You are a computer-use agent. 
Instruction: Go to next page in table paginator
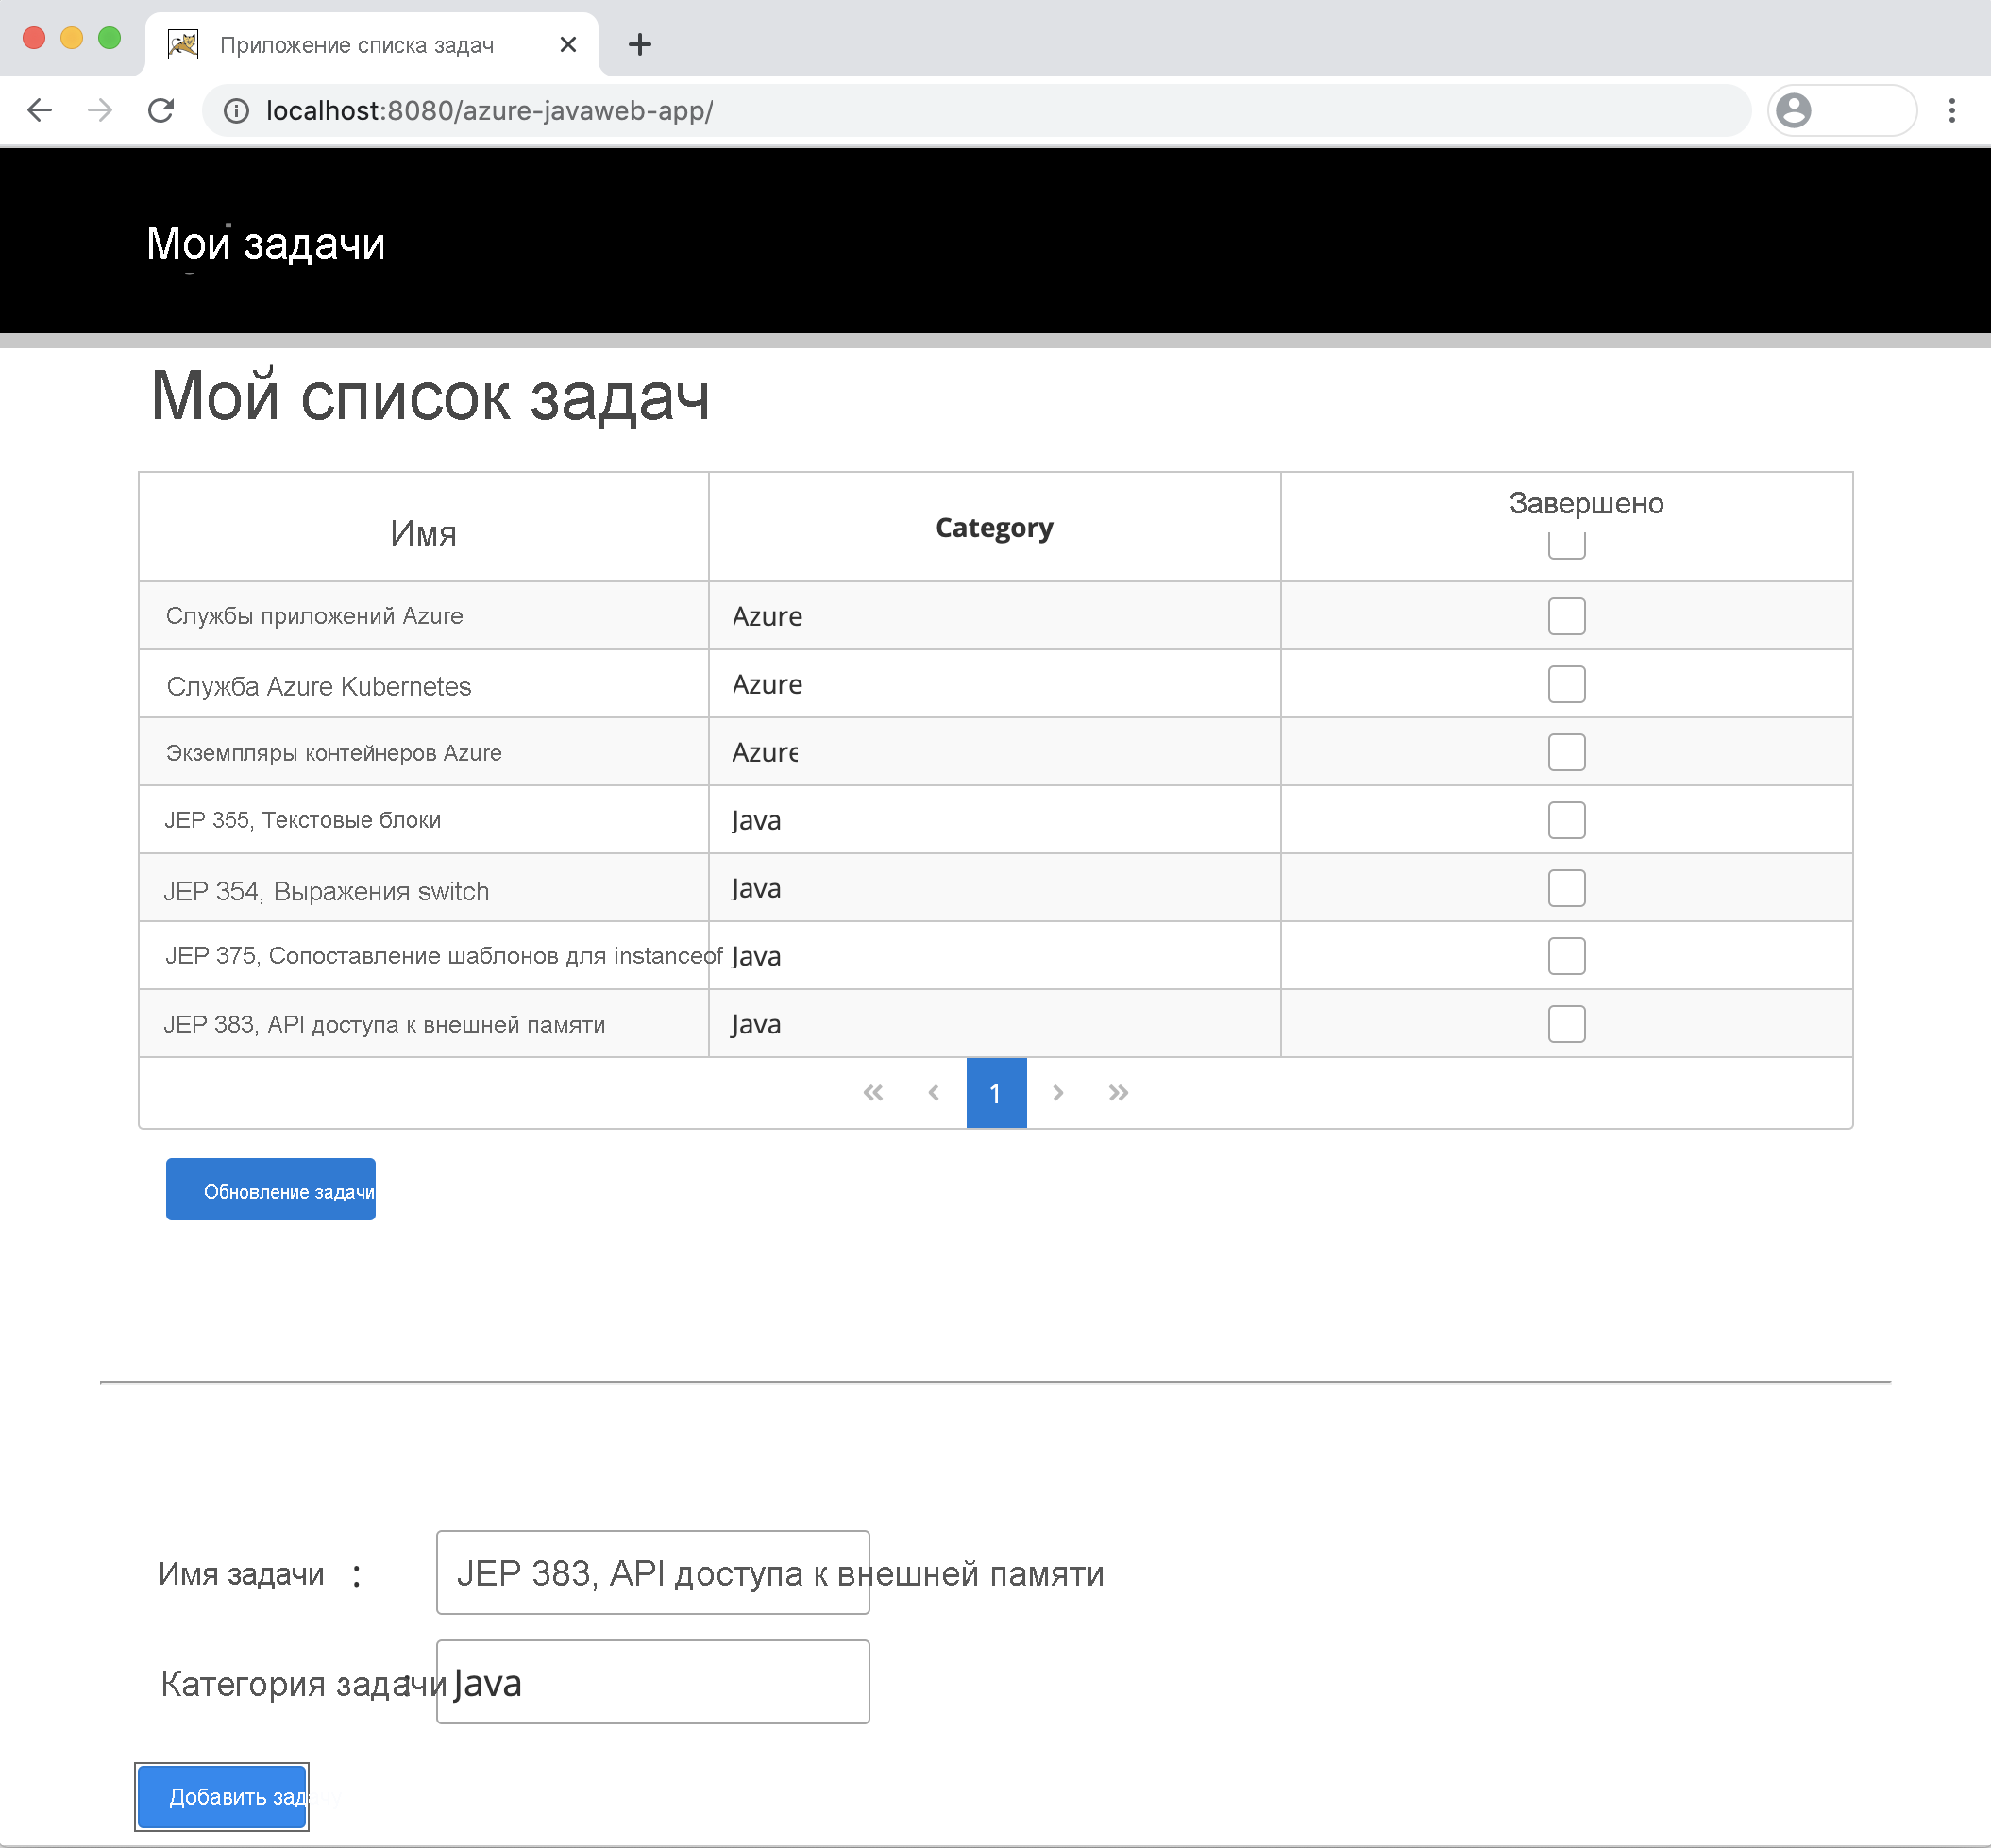click(1058, 1093)
